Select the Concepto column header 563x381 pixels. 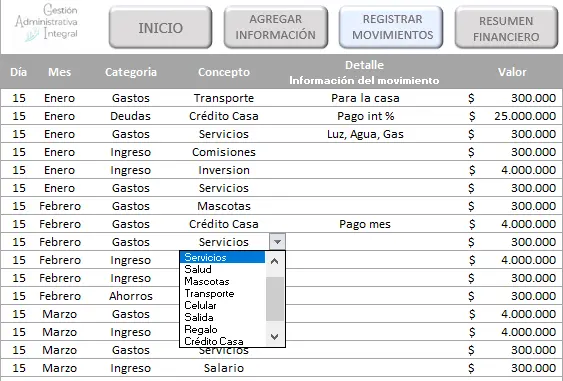(x=224, y=72)
